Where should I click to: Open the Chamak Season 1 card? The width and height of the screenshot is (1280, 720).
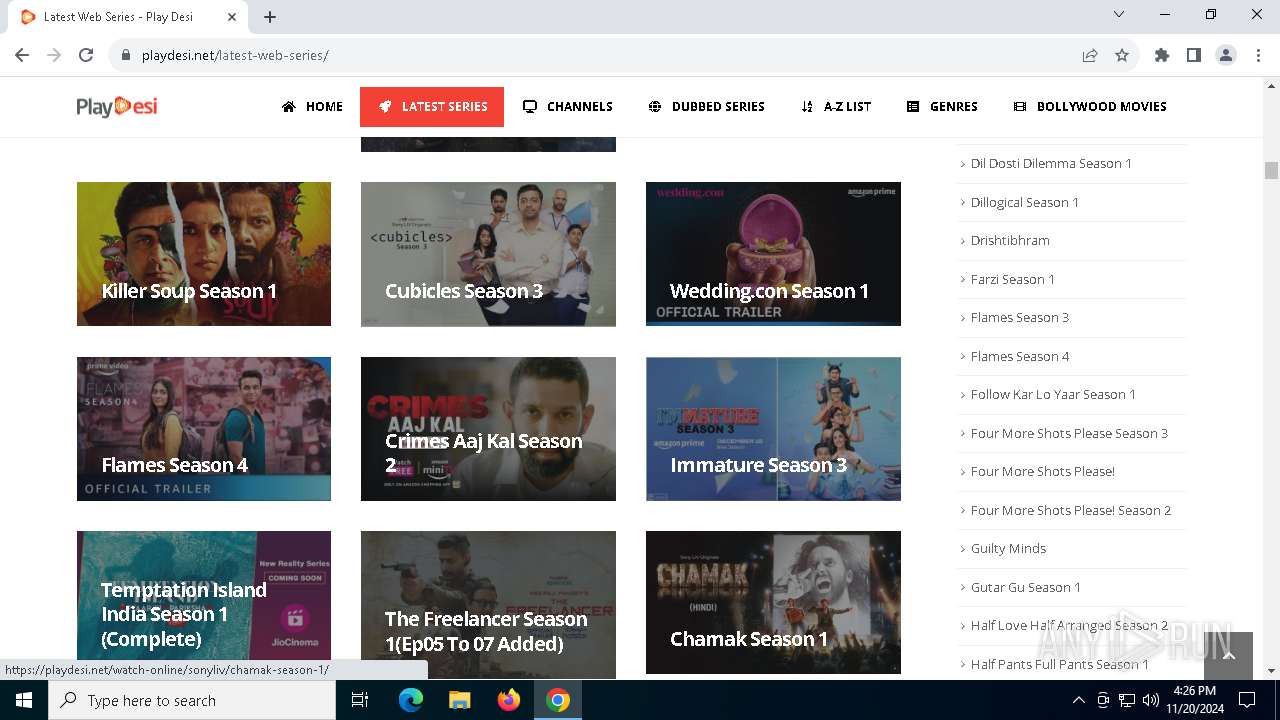[773, 603]
